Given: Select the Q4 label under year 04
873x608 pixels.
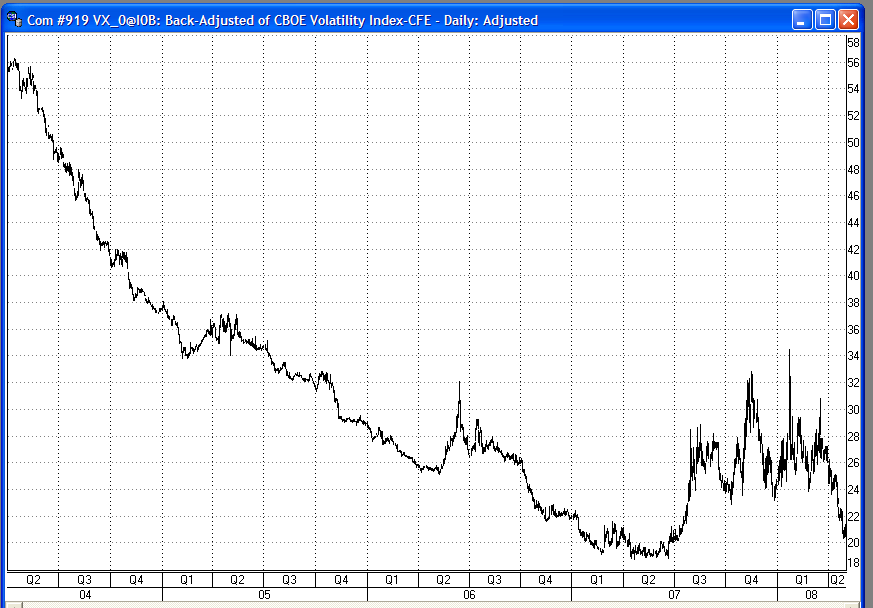Looking at the screenshot, I should click(136, 579).
